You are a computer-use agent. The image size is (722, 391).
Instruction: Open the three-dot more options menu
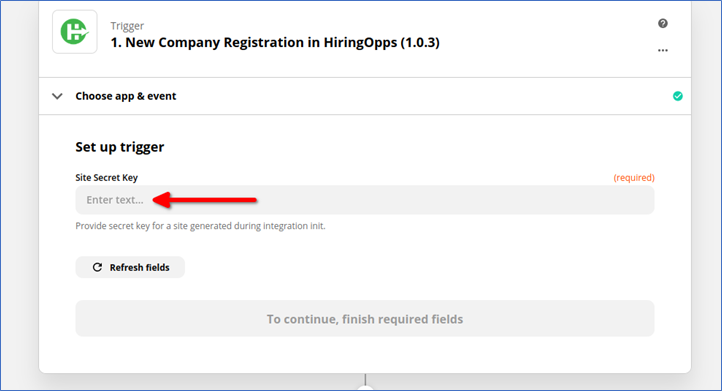[663, 50]
